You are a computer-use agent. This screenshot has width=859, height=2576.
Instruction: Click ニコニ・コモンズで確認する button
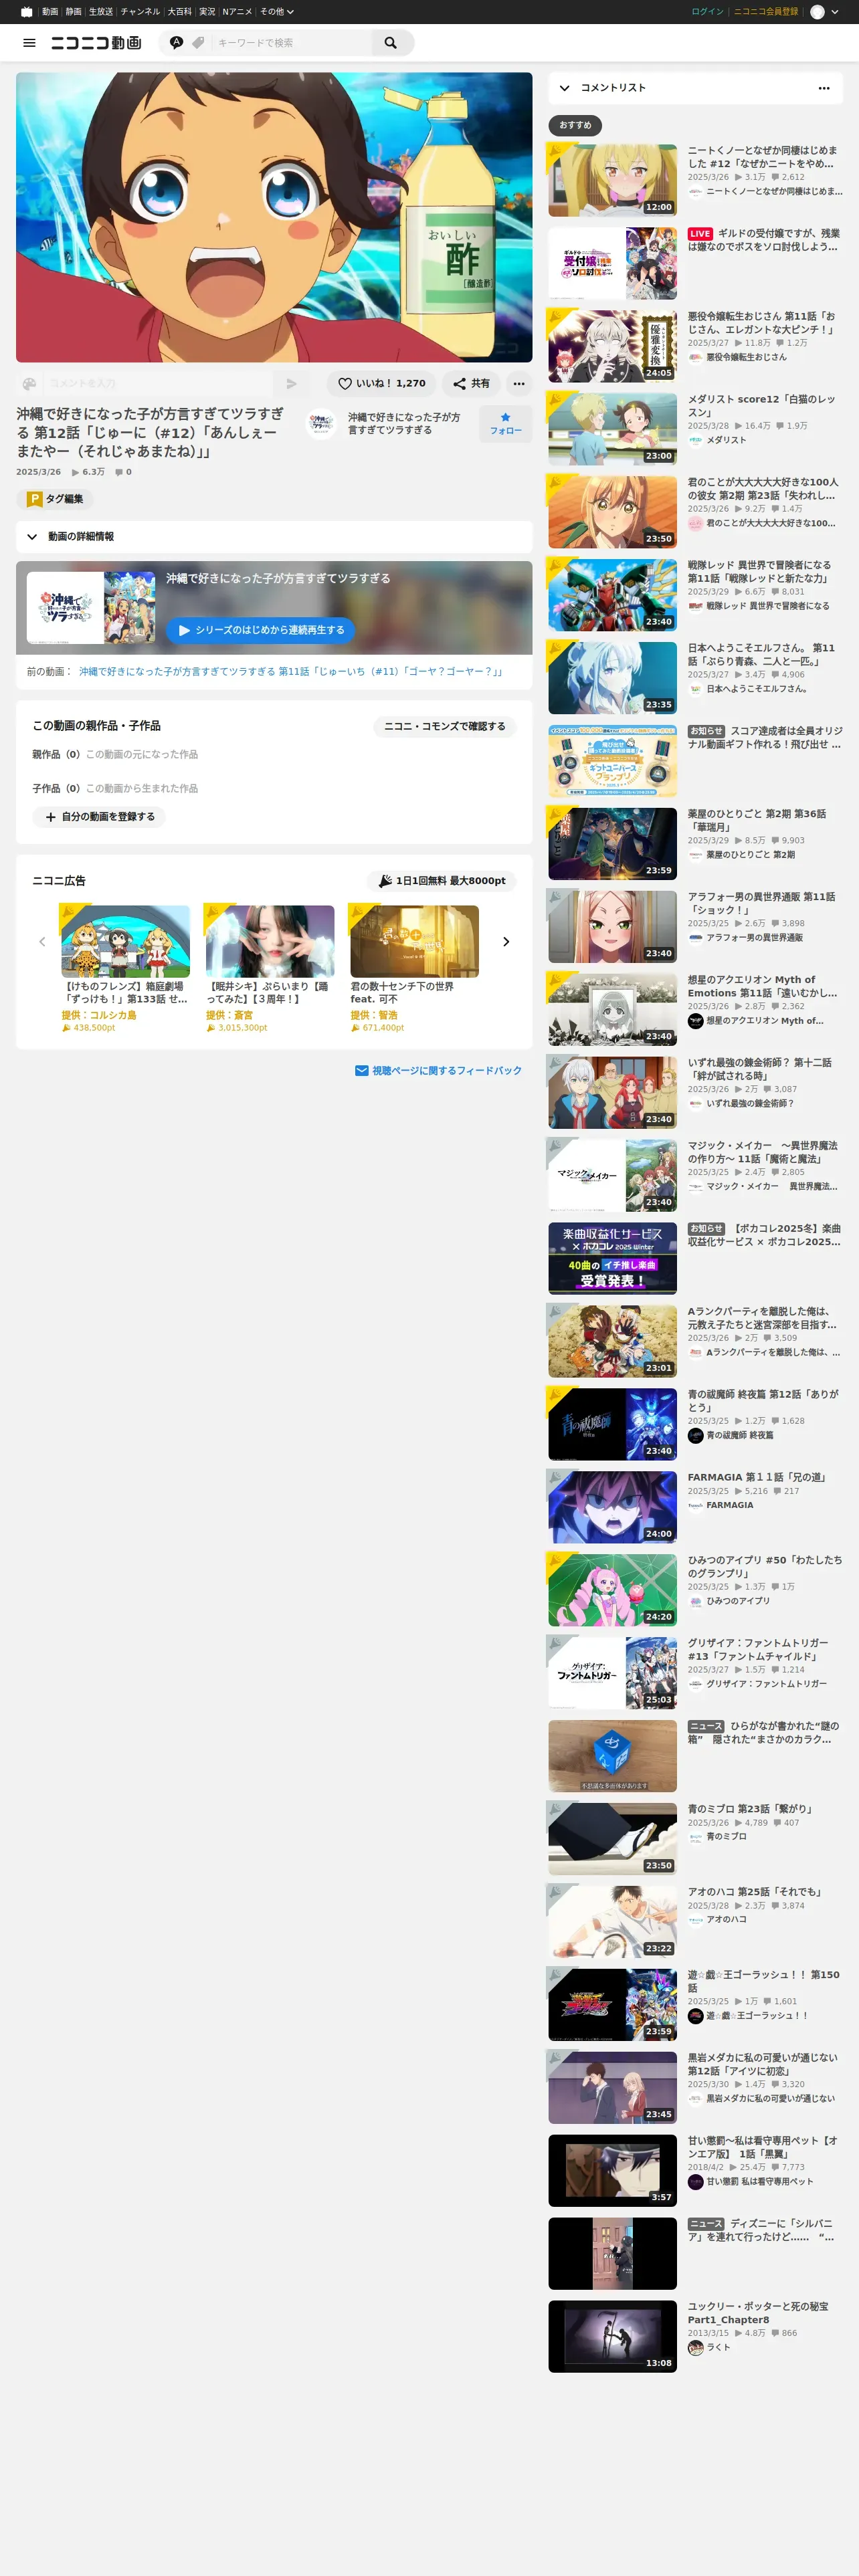coord(445,726)
